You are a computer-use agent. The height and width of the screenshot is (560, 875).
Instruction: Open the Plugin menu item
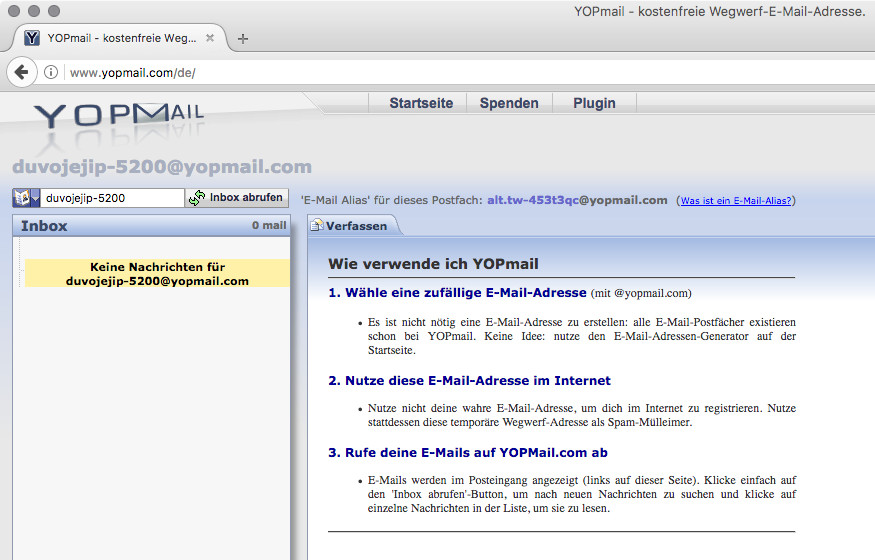tap(594, 103)
